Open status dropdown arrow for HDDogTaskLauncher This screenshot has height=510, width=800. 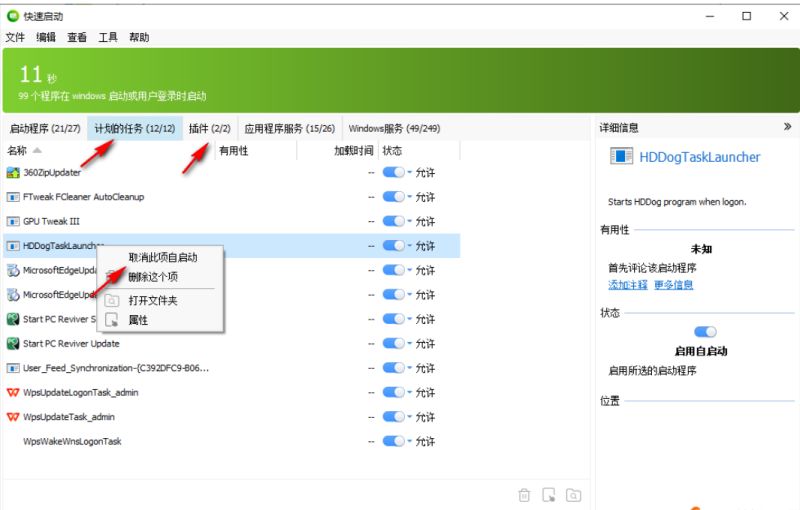[x=409, y=246]
